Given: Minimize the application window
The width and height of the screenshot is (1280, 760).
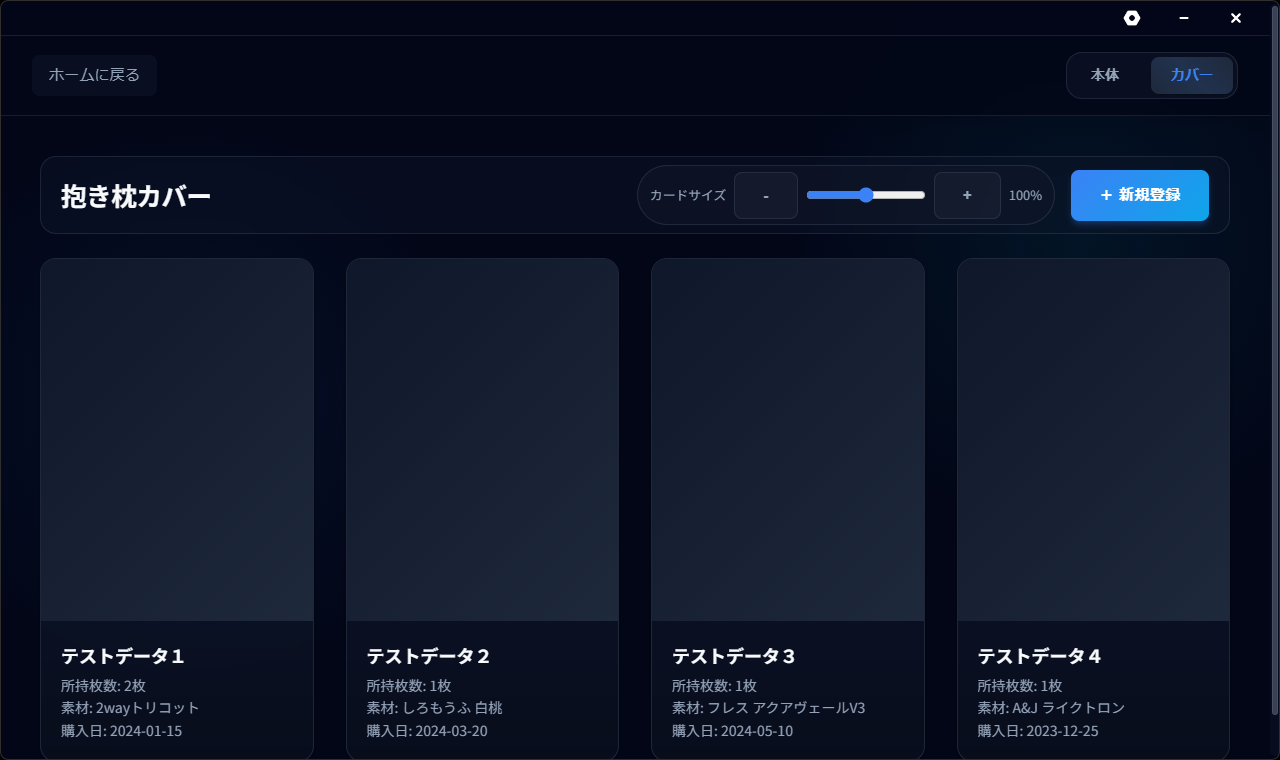Looking at the screenshot, I should point(1184,18).
